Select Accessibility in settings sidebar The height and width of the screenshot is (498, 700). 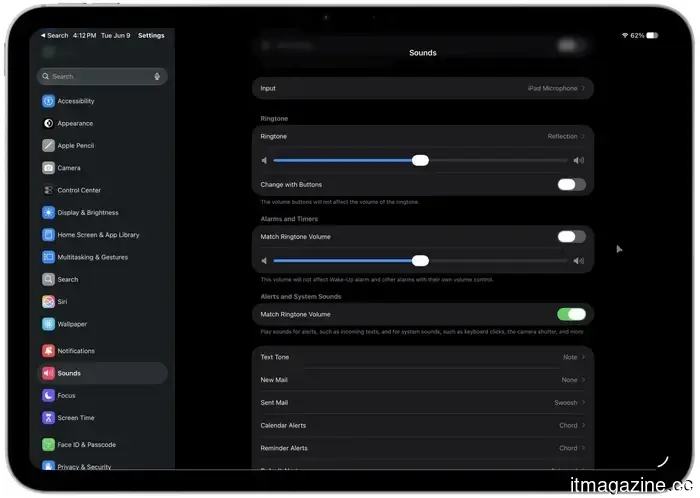click(x=103, y=101)
